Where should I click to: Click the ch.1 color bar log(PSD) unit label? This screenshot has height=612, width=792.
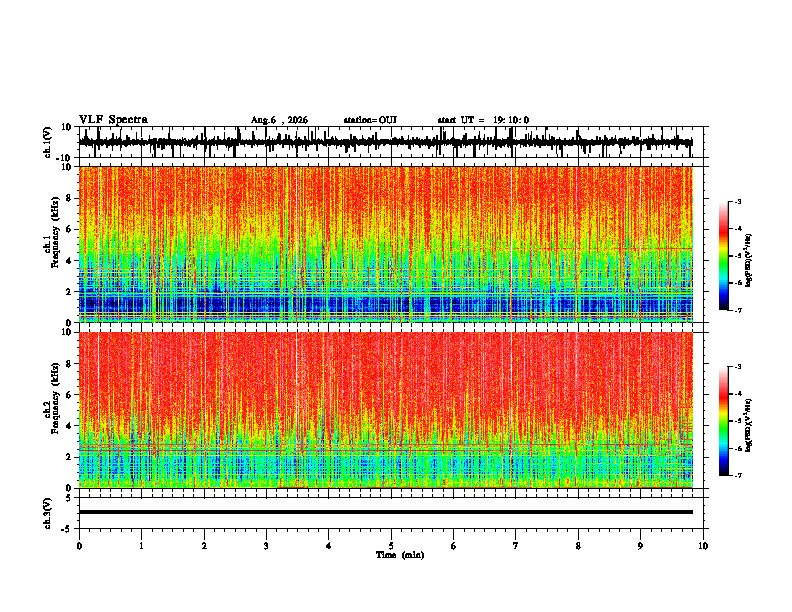749,260
